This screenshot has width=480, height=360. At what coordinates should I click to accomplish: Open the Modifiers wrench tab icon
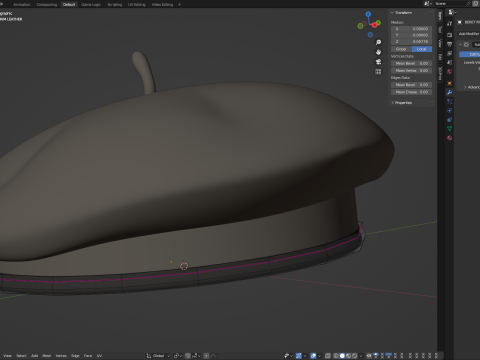450,92
